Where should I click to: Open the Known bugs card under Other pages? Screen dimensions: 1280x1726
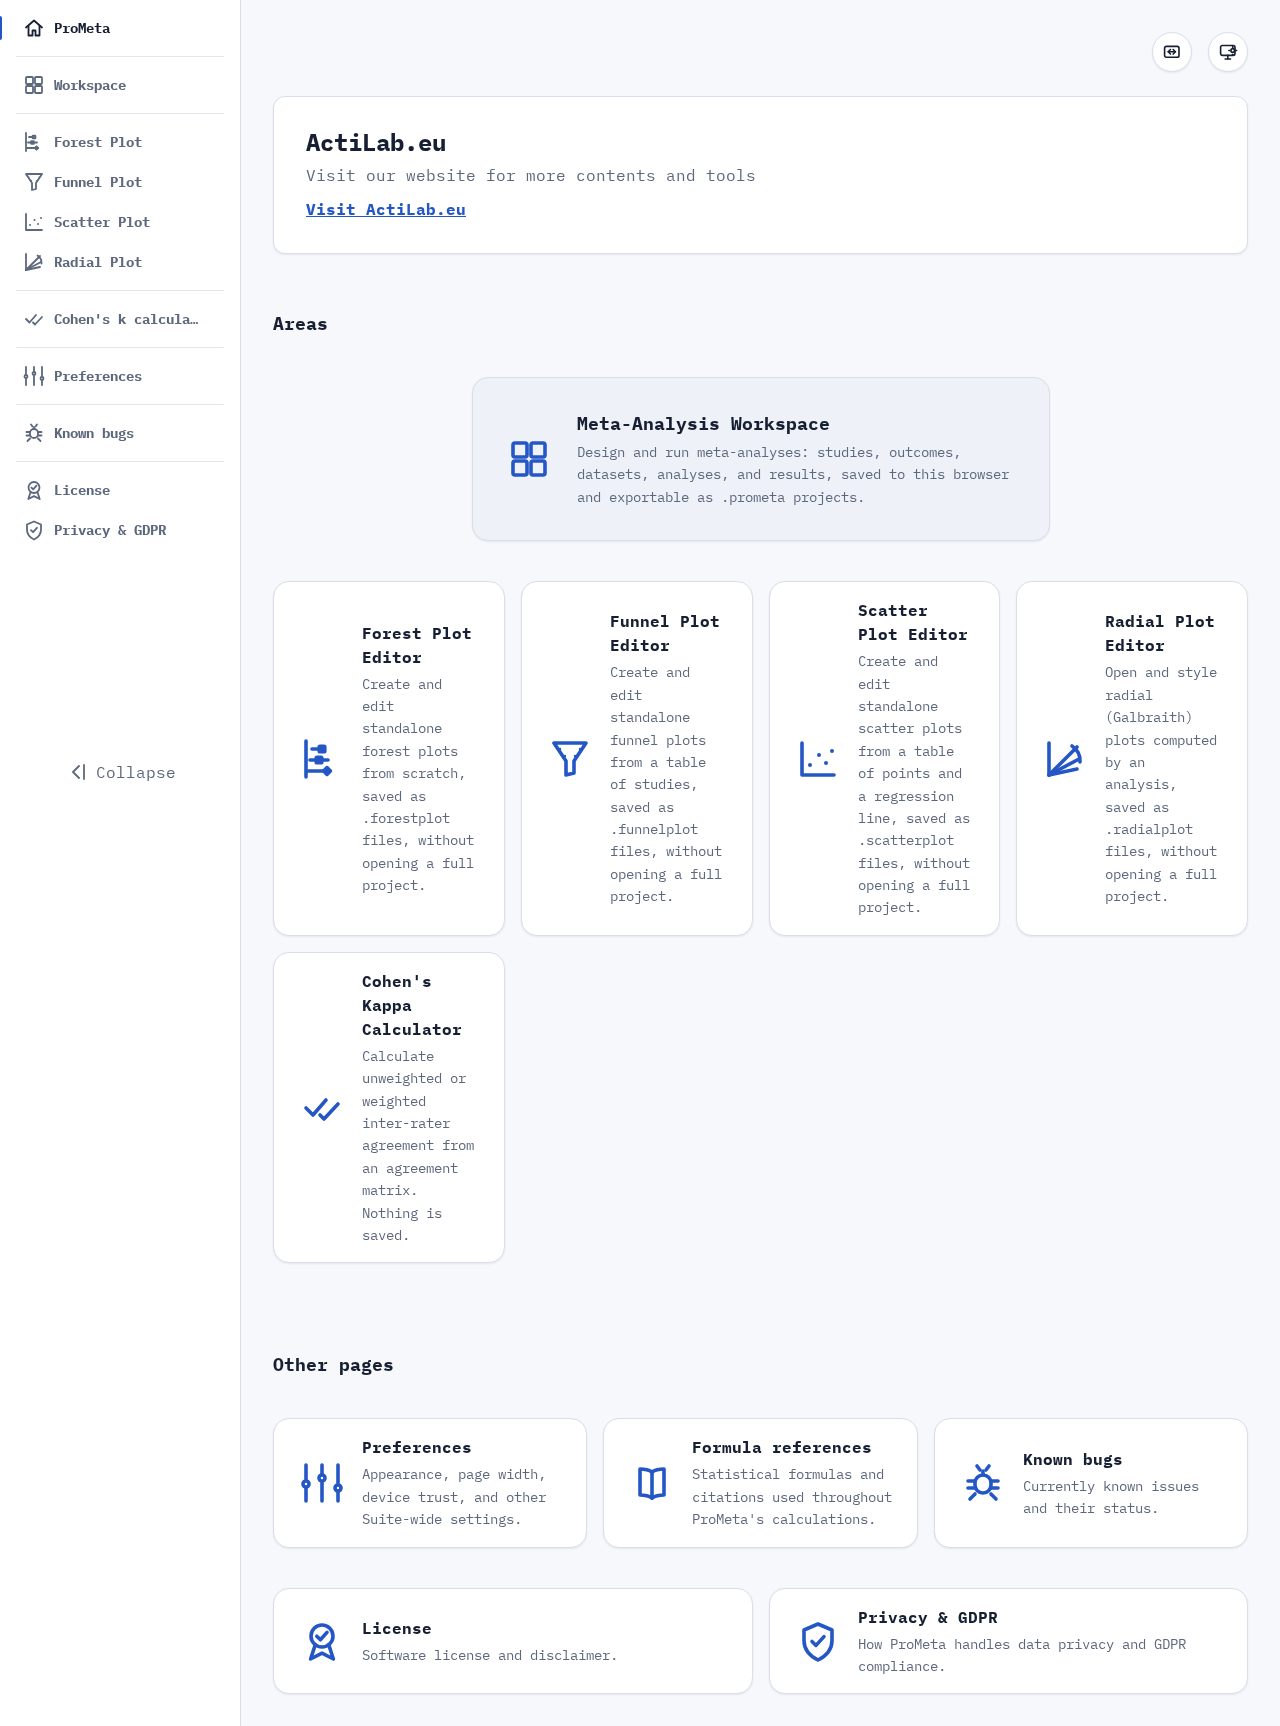(1091, 1483)
